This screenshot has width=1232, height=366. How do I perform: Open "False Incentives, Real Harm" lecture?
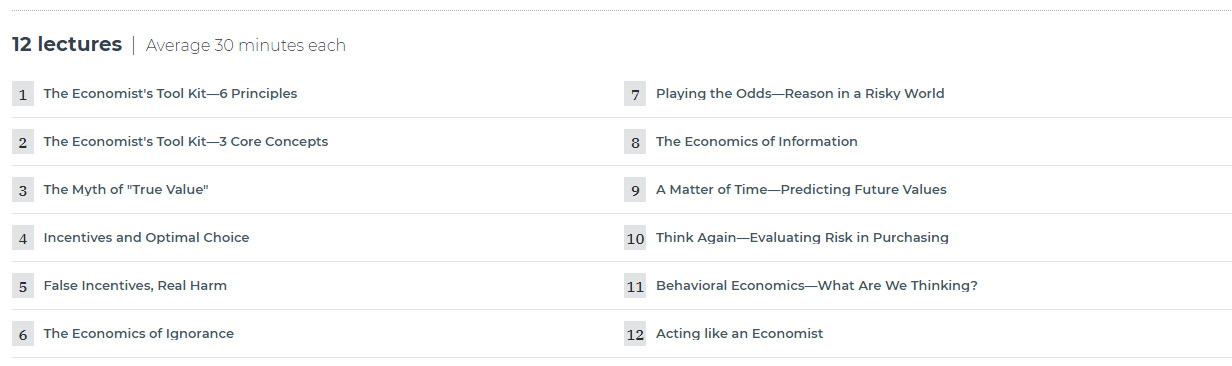click(135, 286)
